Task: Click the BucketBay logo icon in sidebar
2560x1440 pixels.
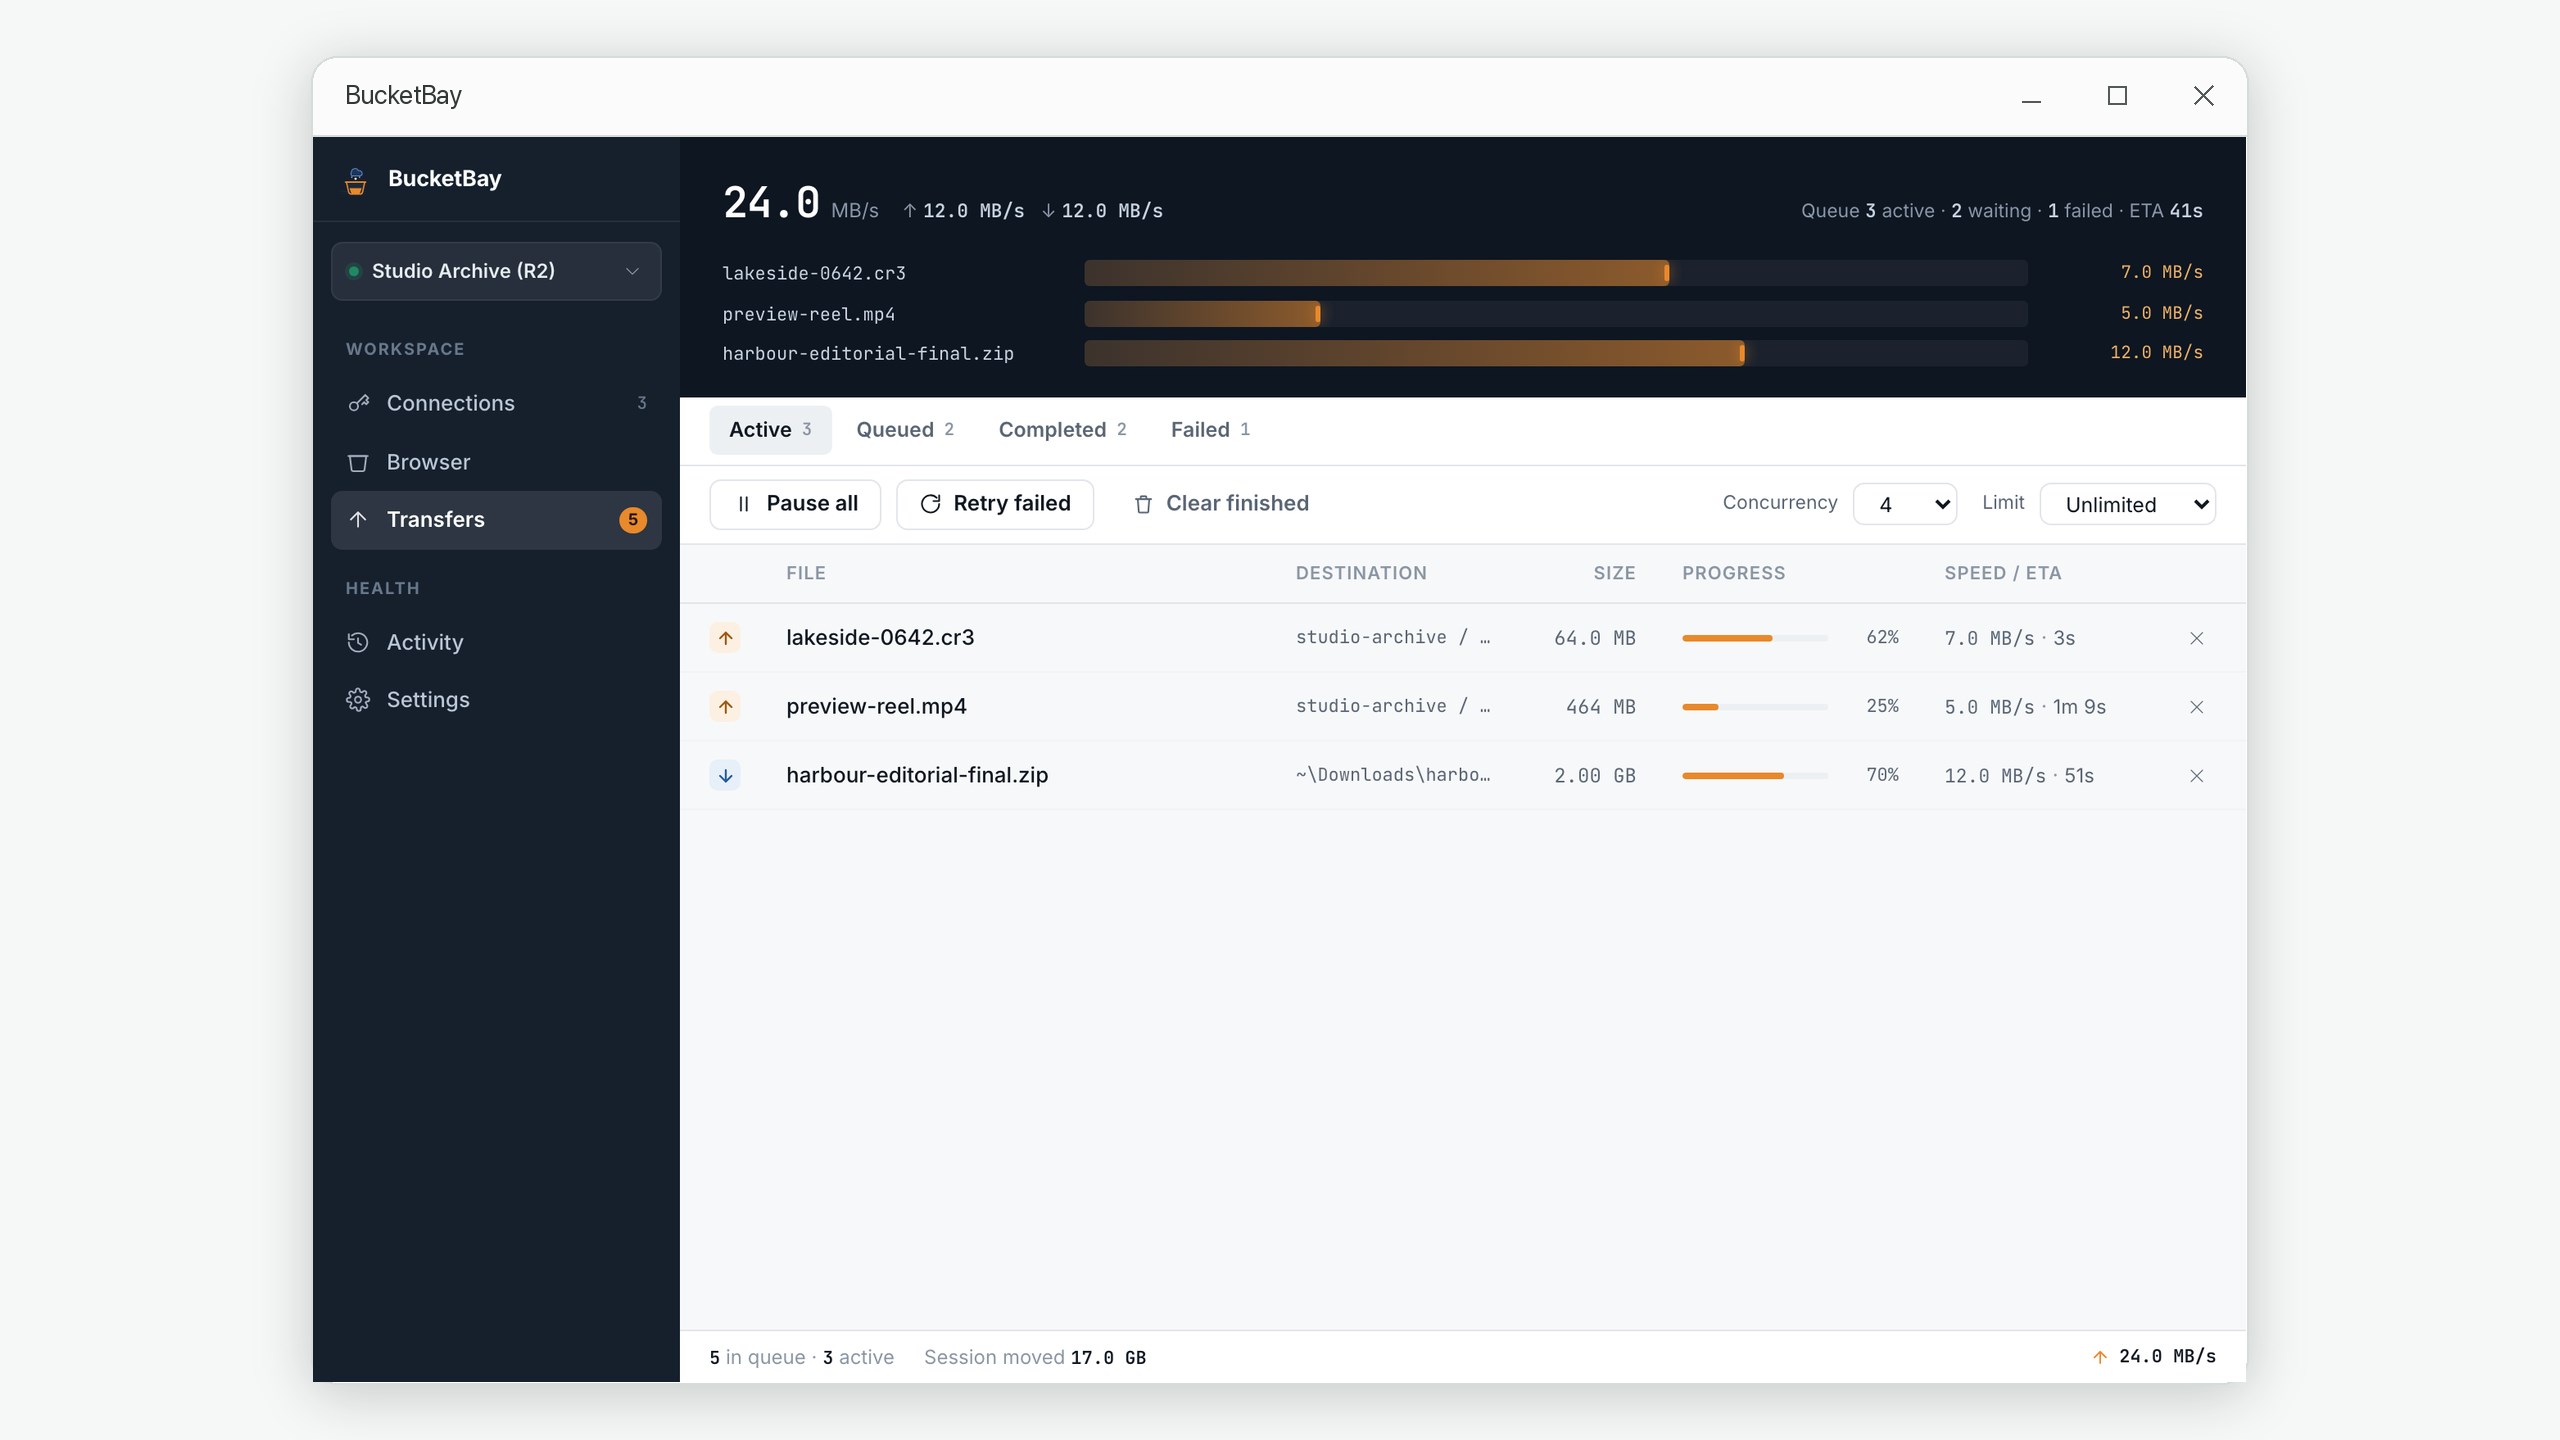Action: 356,180
